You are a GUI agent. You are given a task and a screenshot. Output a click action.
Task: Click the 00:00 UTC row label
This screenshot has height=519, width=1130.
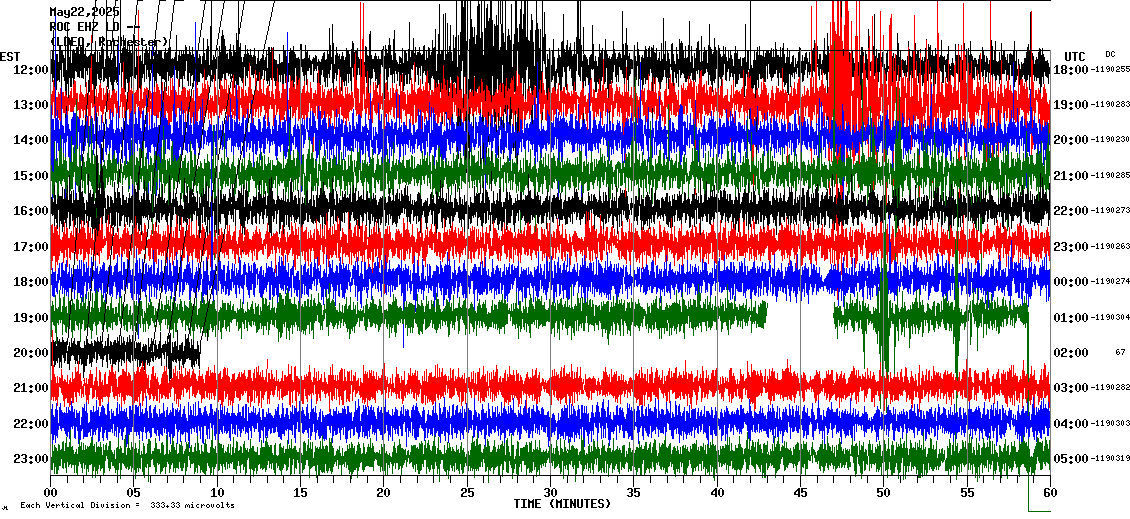click(1070, 282)
